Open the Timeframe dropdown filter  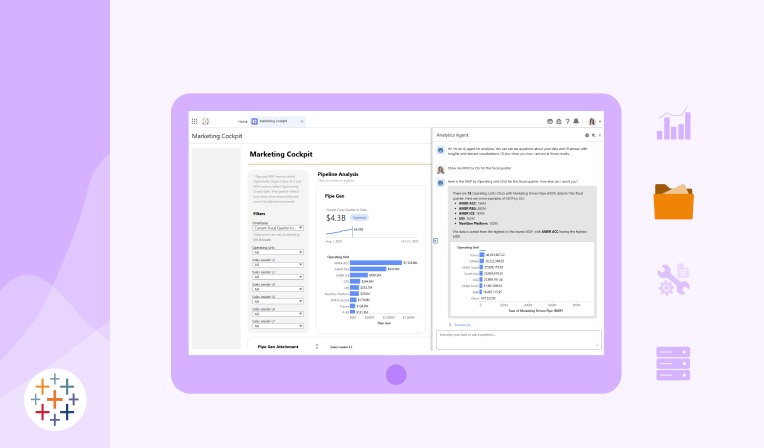point(277,228)
